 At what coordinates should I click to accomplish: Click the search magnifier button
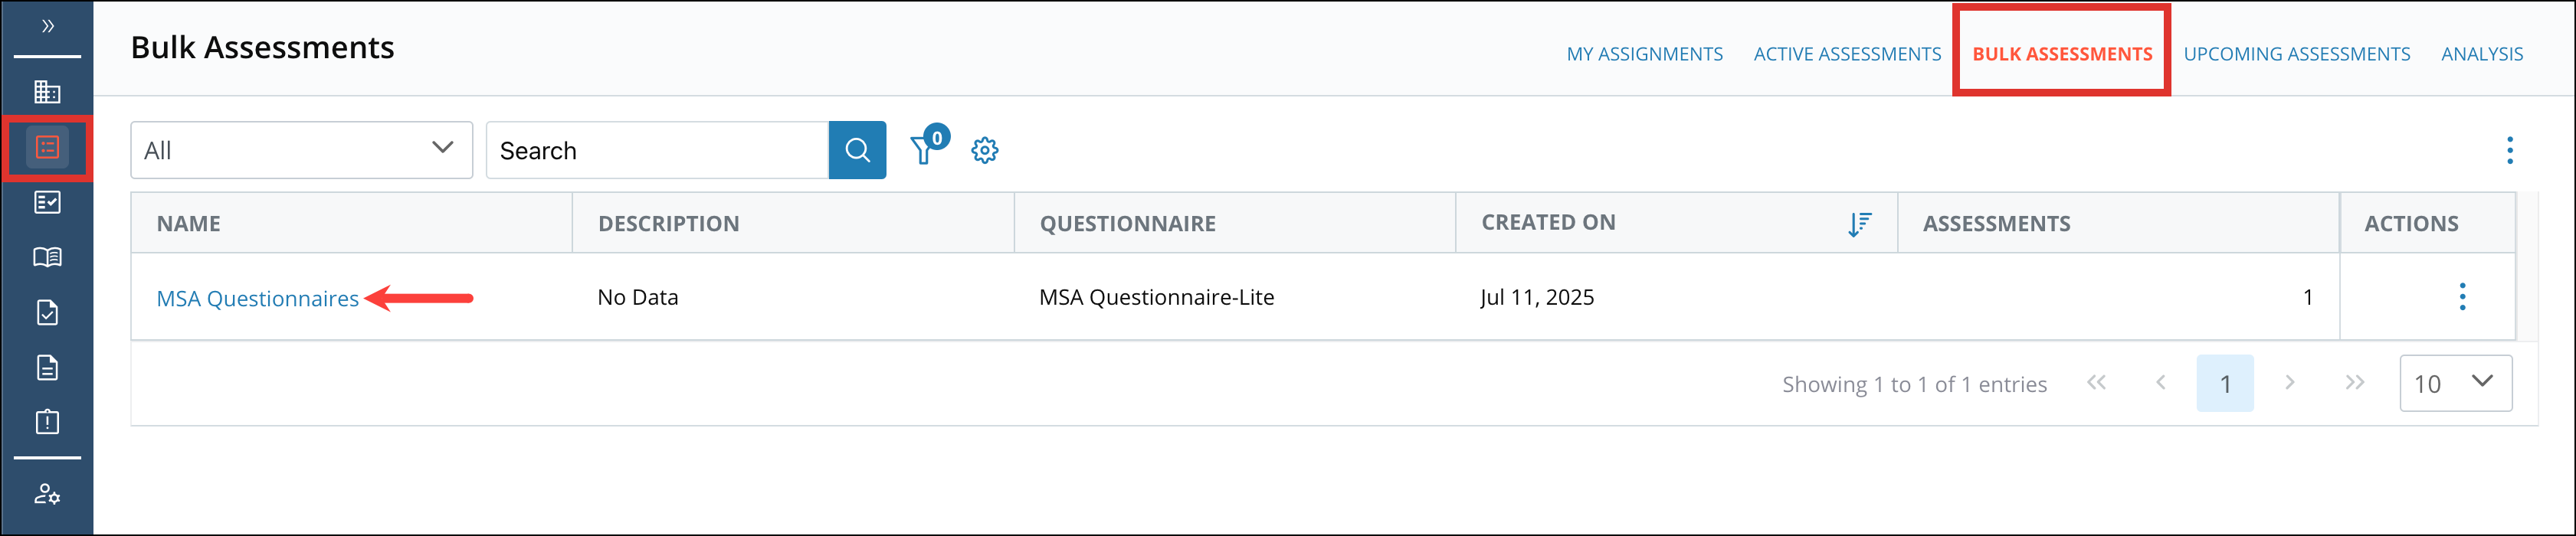[857, 150]
